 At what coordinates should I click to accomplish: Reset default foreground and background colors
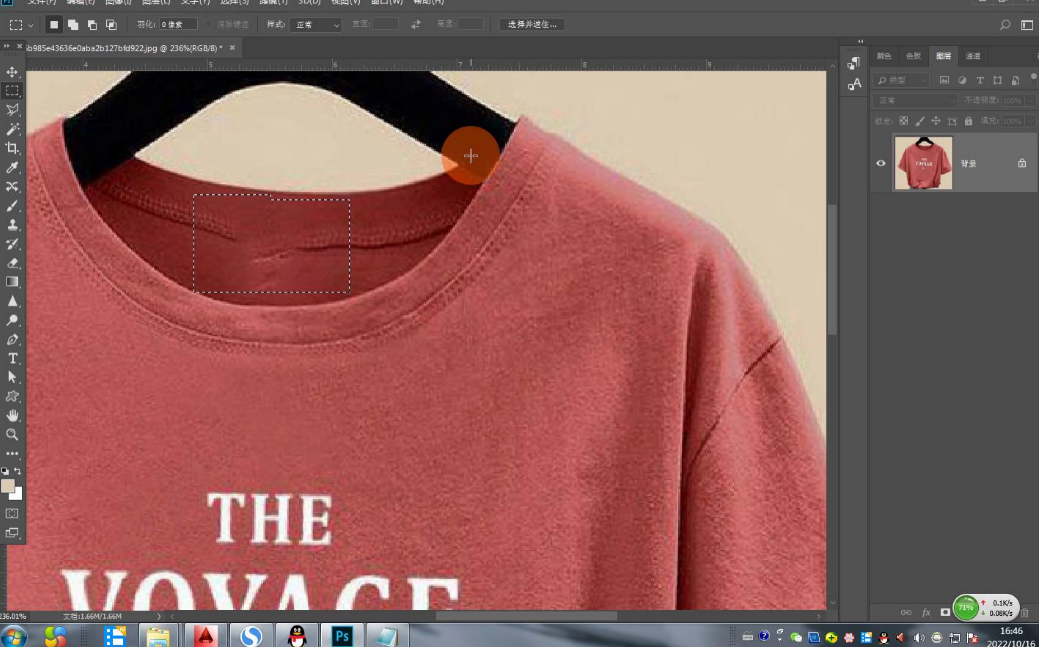tap(5, 471)
